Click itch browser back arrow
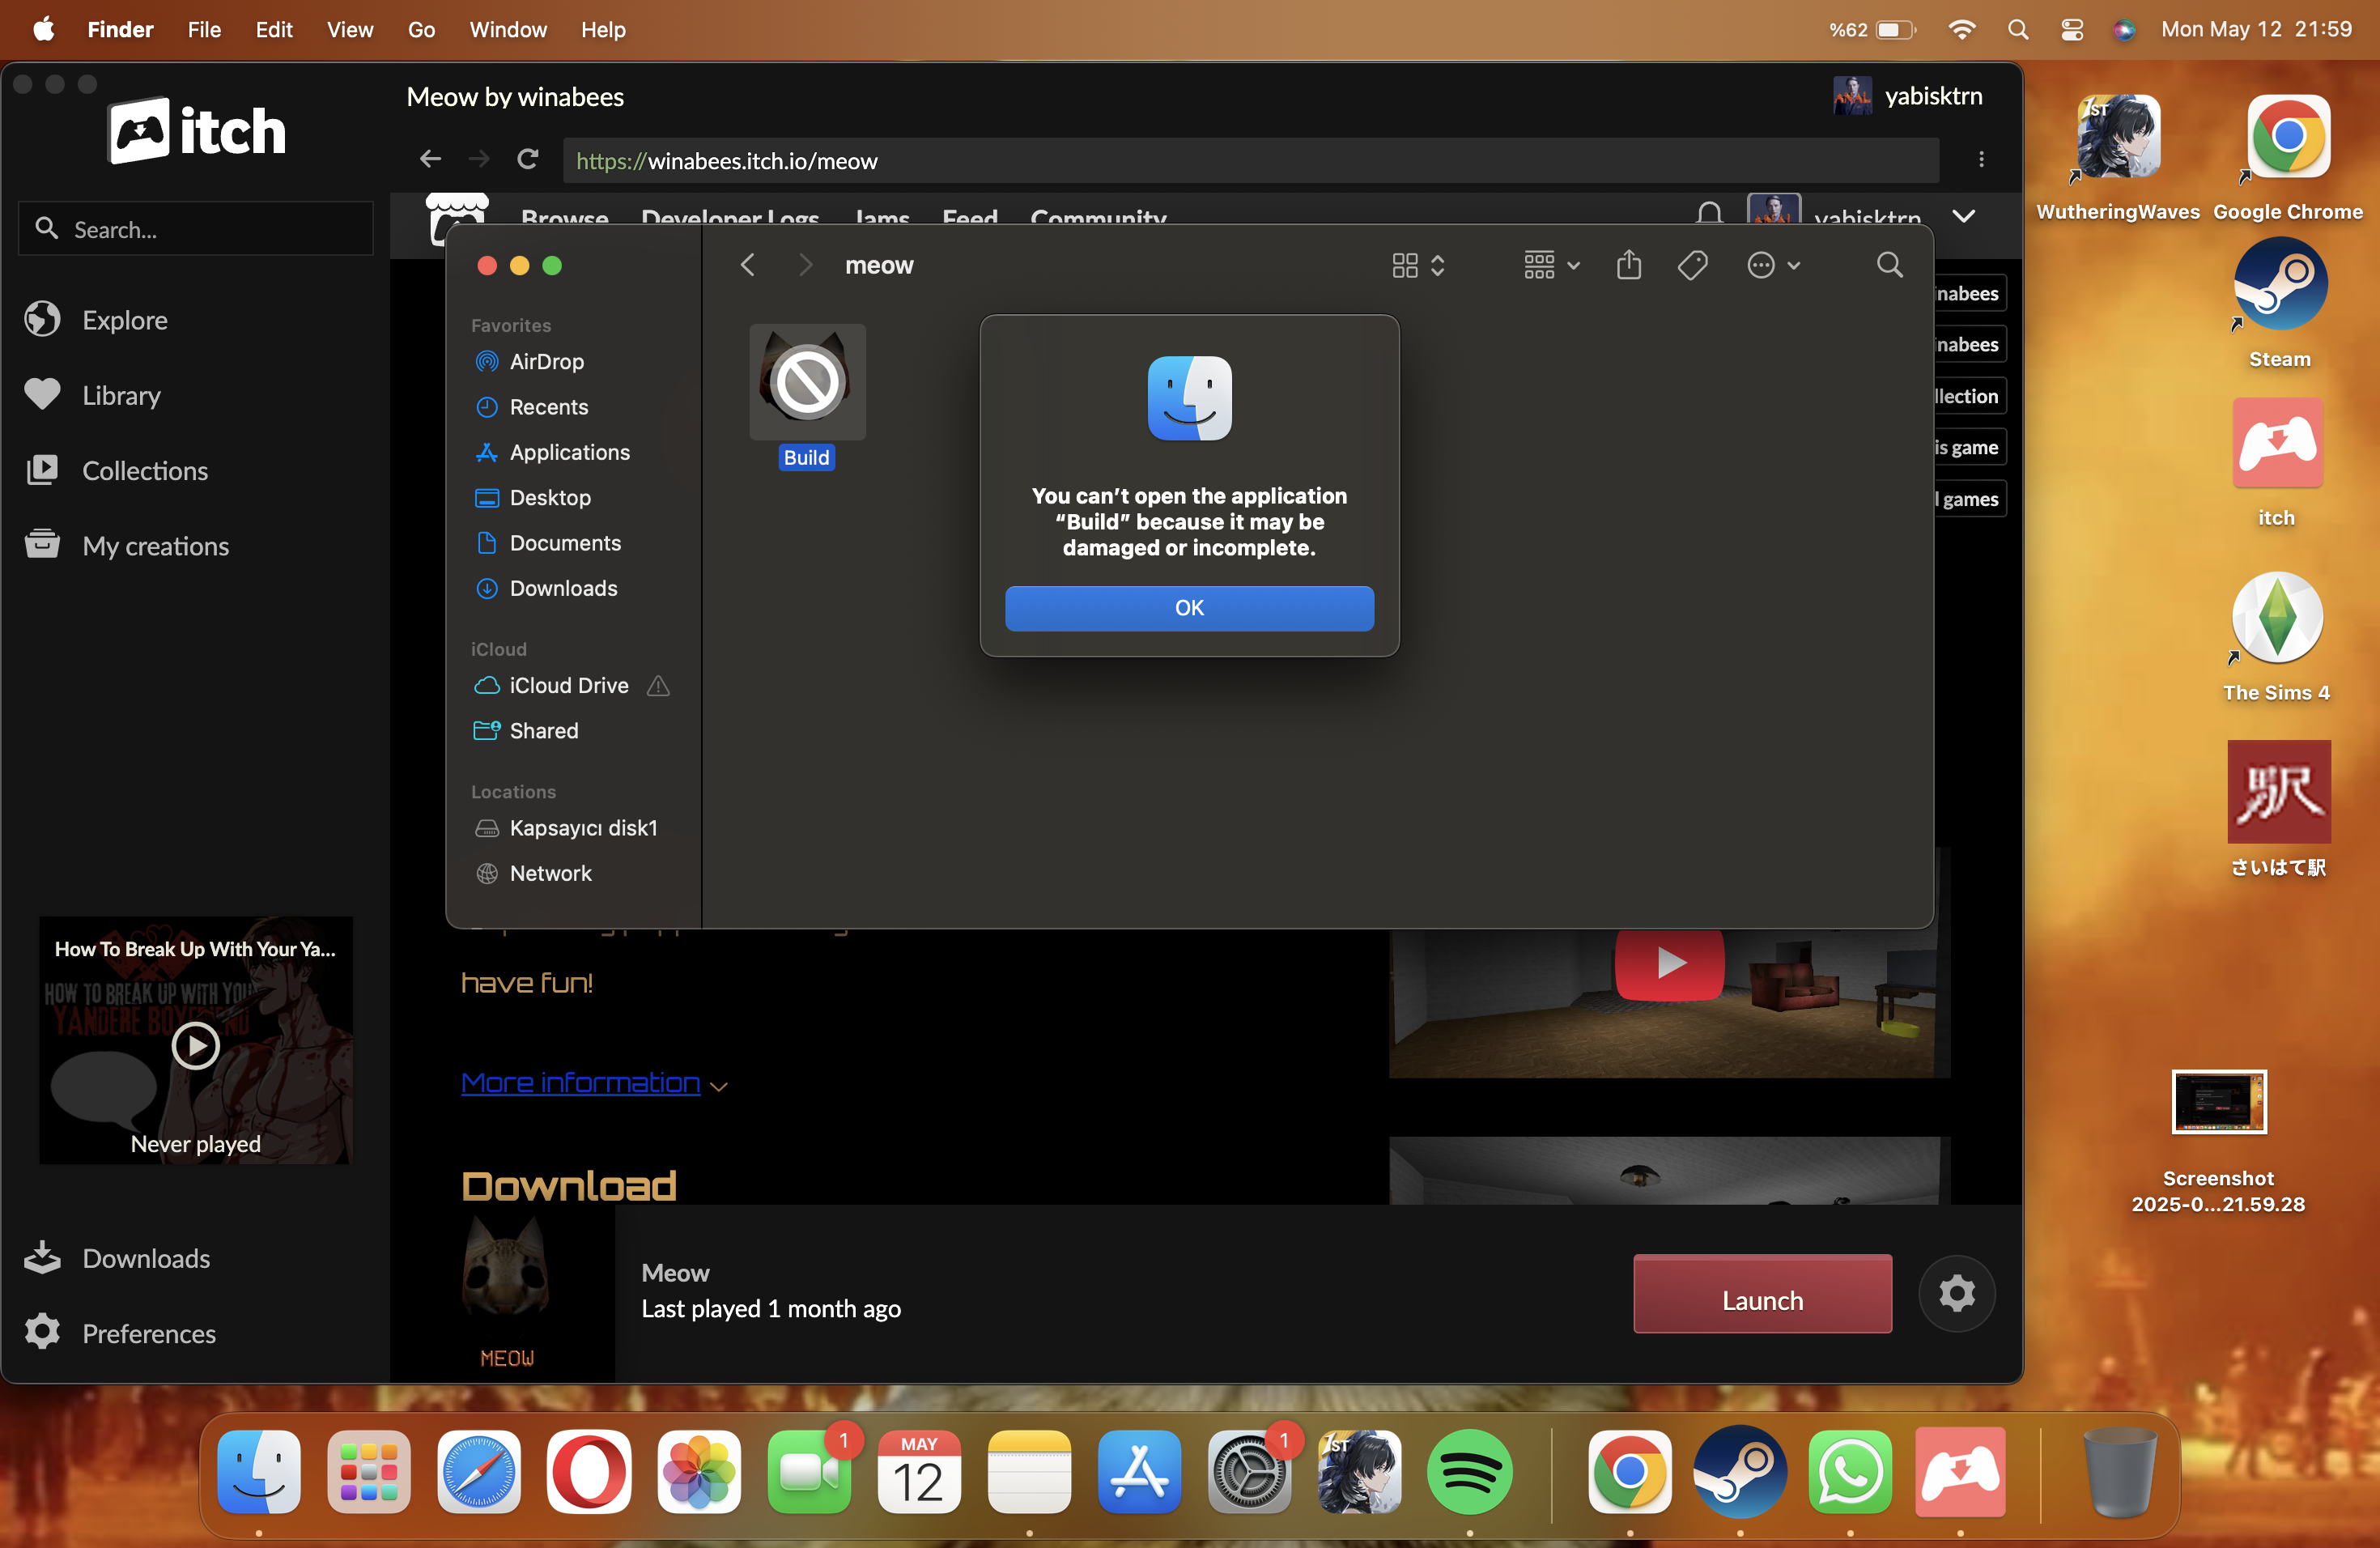The height and width of the screenshot is (1548, 2380). click(430, 159)
